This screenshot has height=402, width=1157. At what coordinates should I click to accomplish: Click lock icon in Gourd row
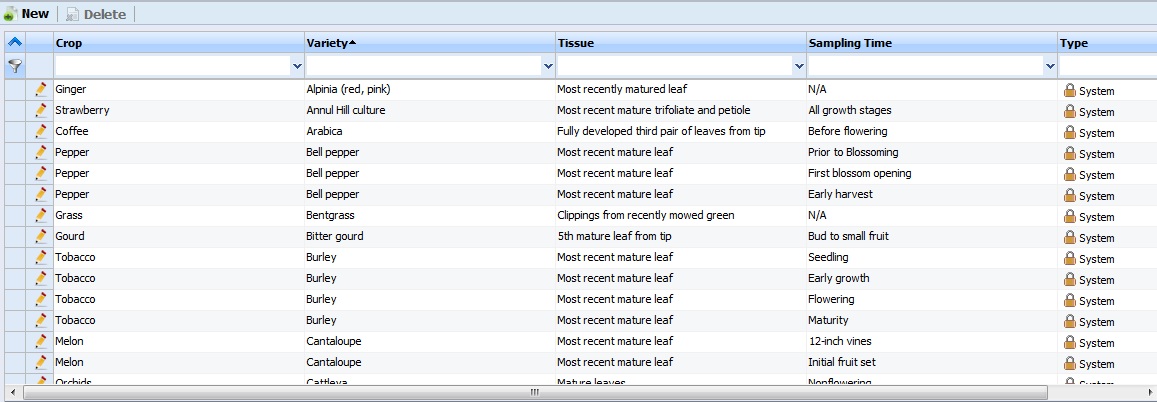coord(1069,238)
